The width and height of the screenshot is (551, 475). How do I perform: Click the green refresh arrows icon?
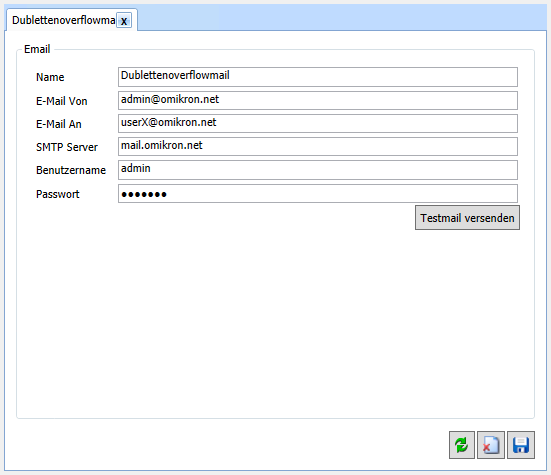pyautogui.click(x=461, y=445)
